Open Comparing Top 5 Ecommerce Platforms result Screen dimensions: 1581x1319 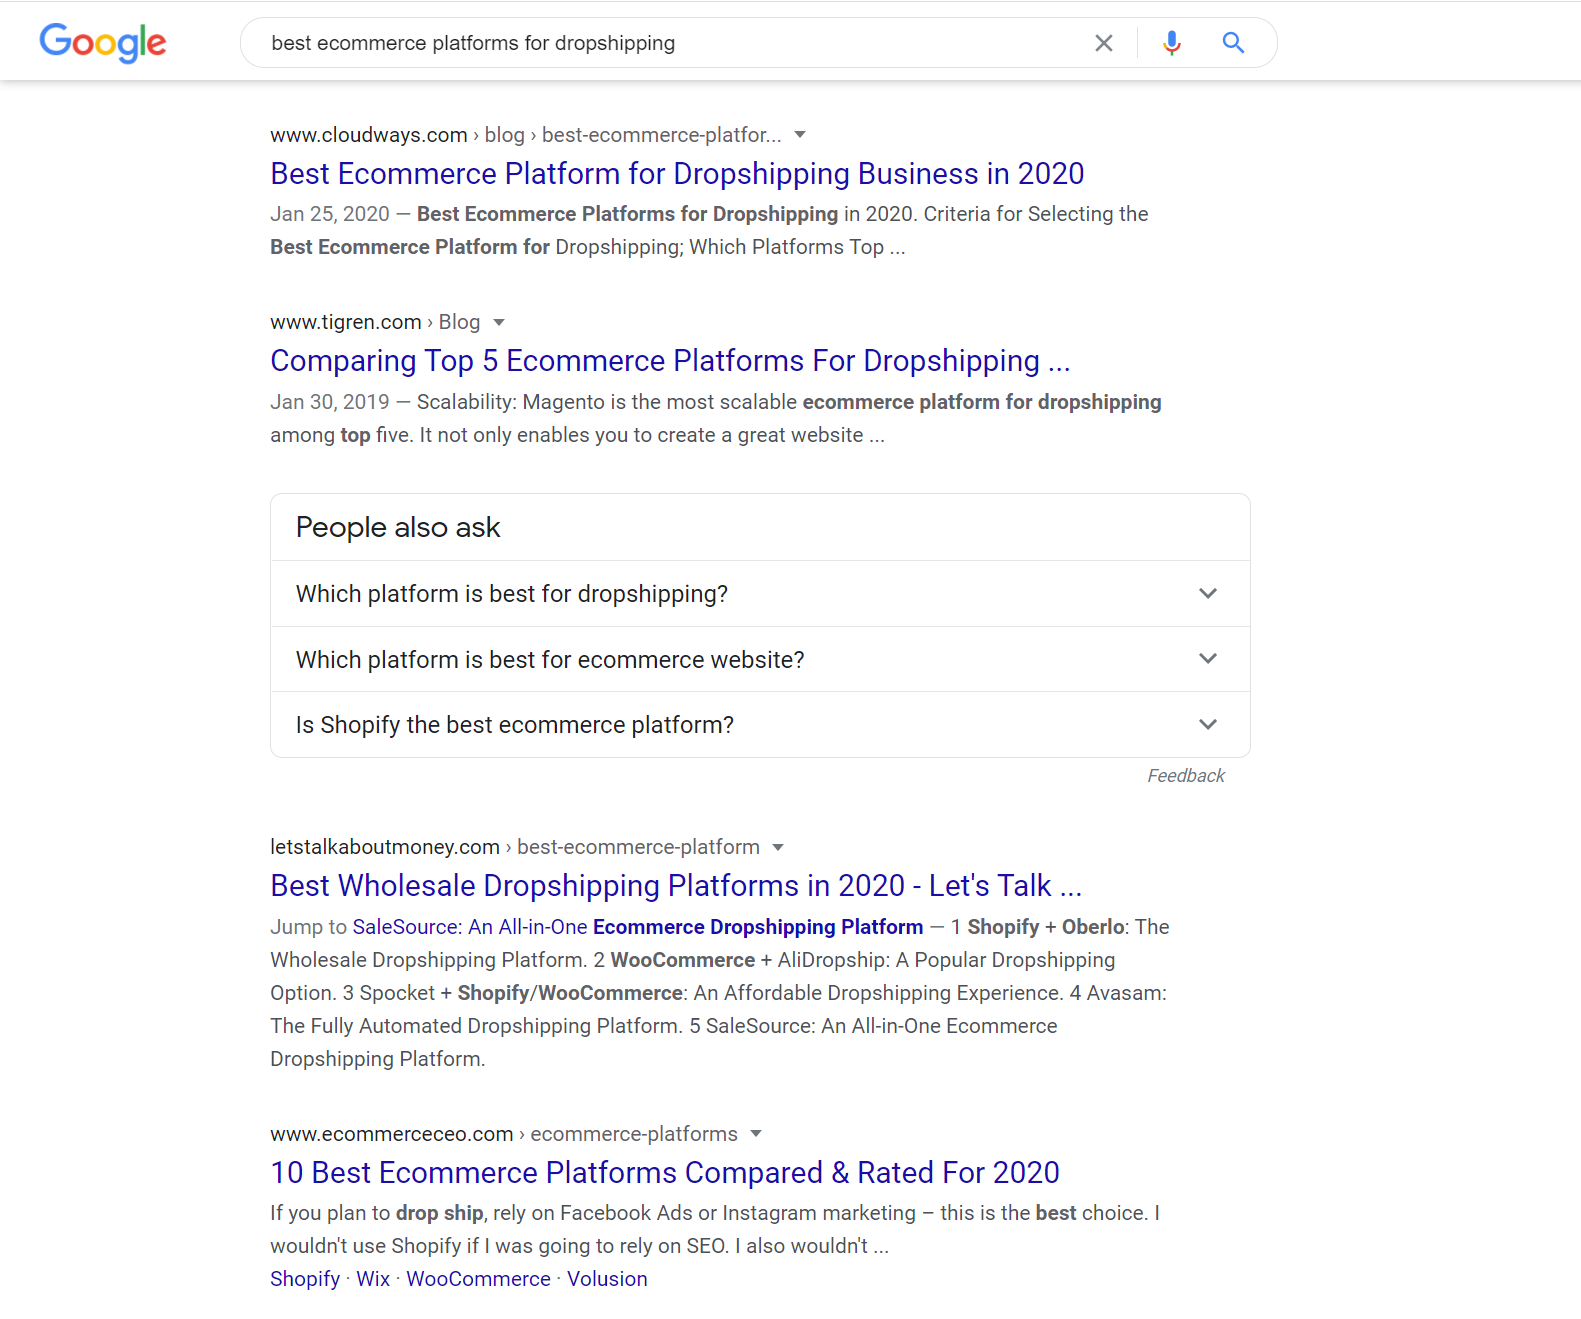pos(670,361)
